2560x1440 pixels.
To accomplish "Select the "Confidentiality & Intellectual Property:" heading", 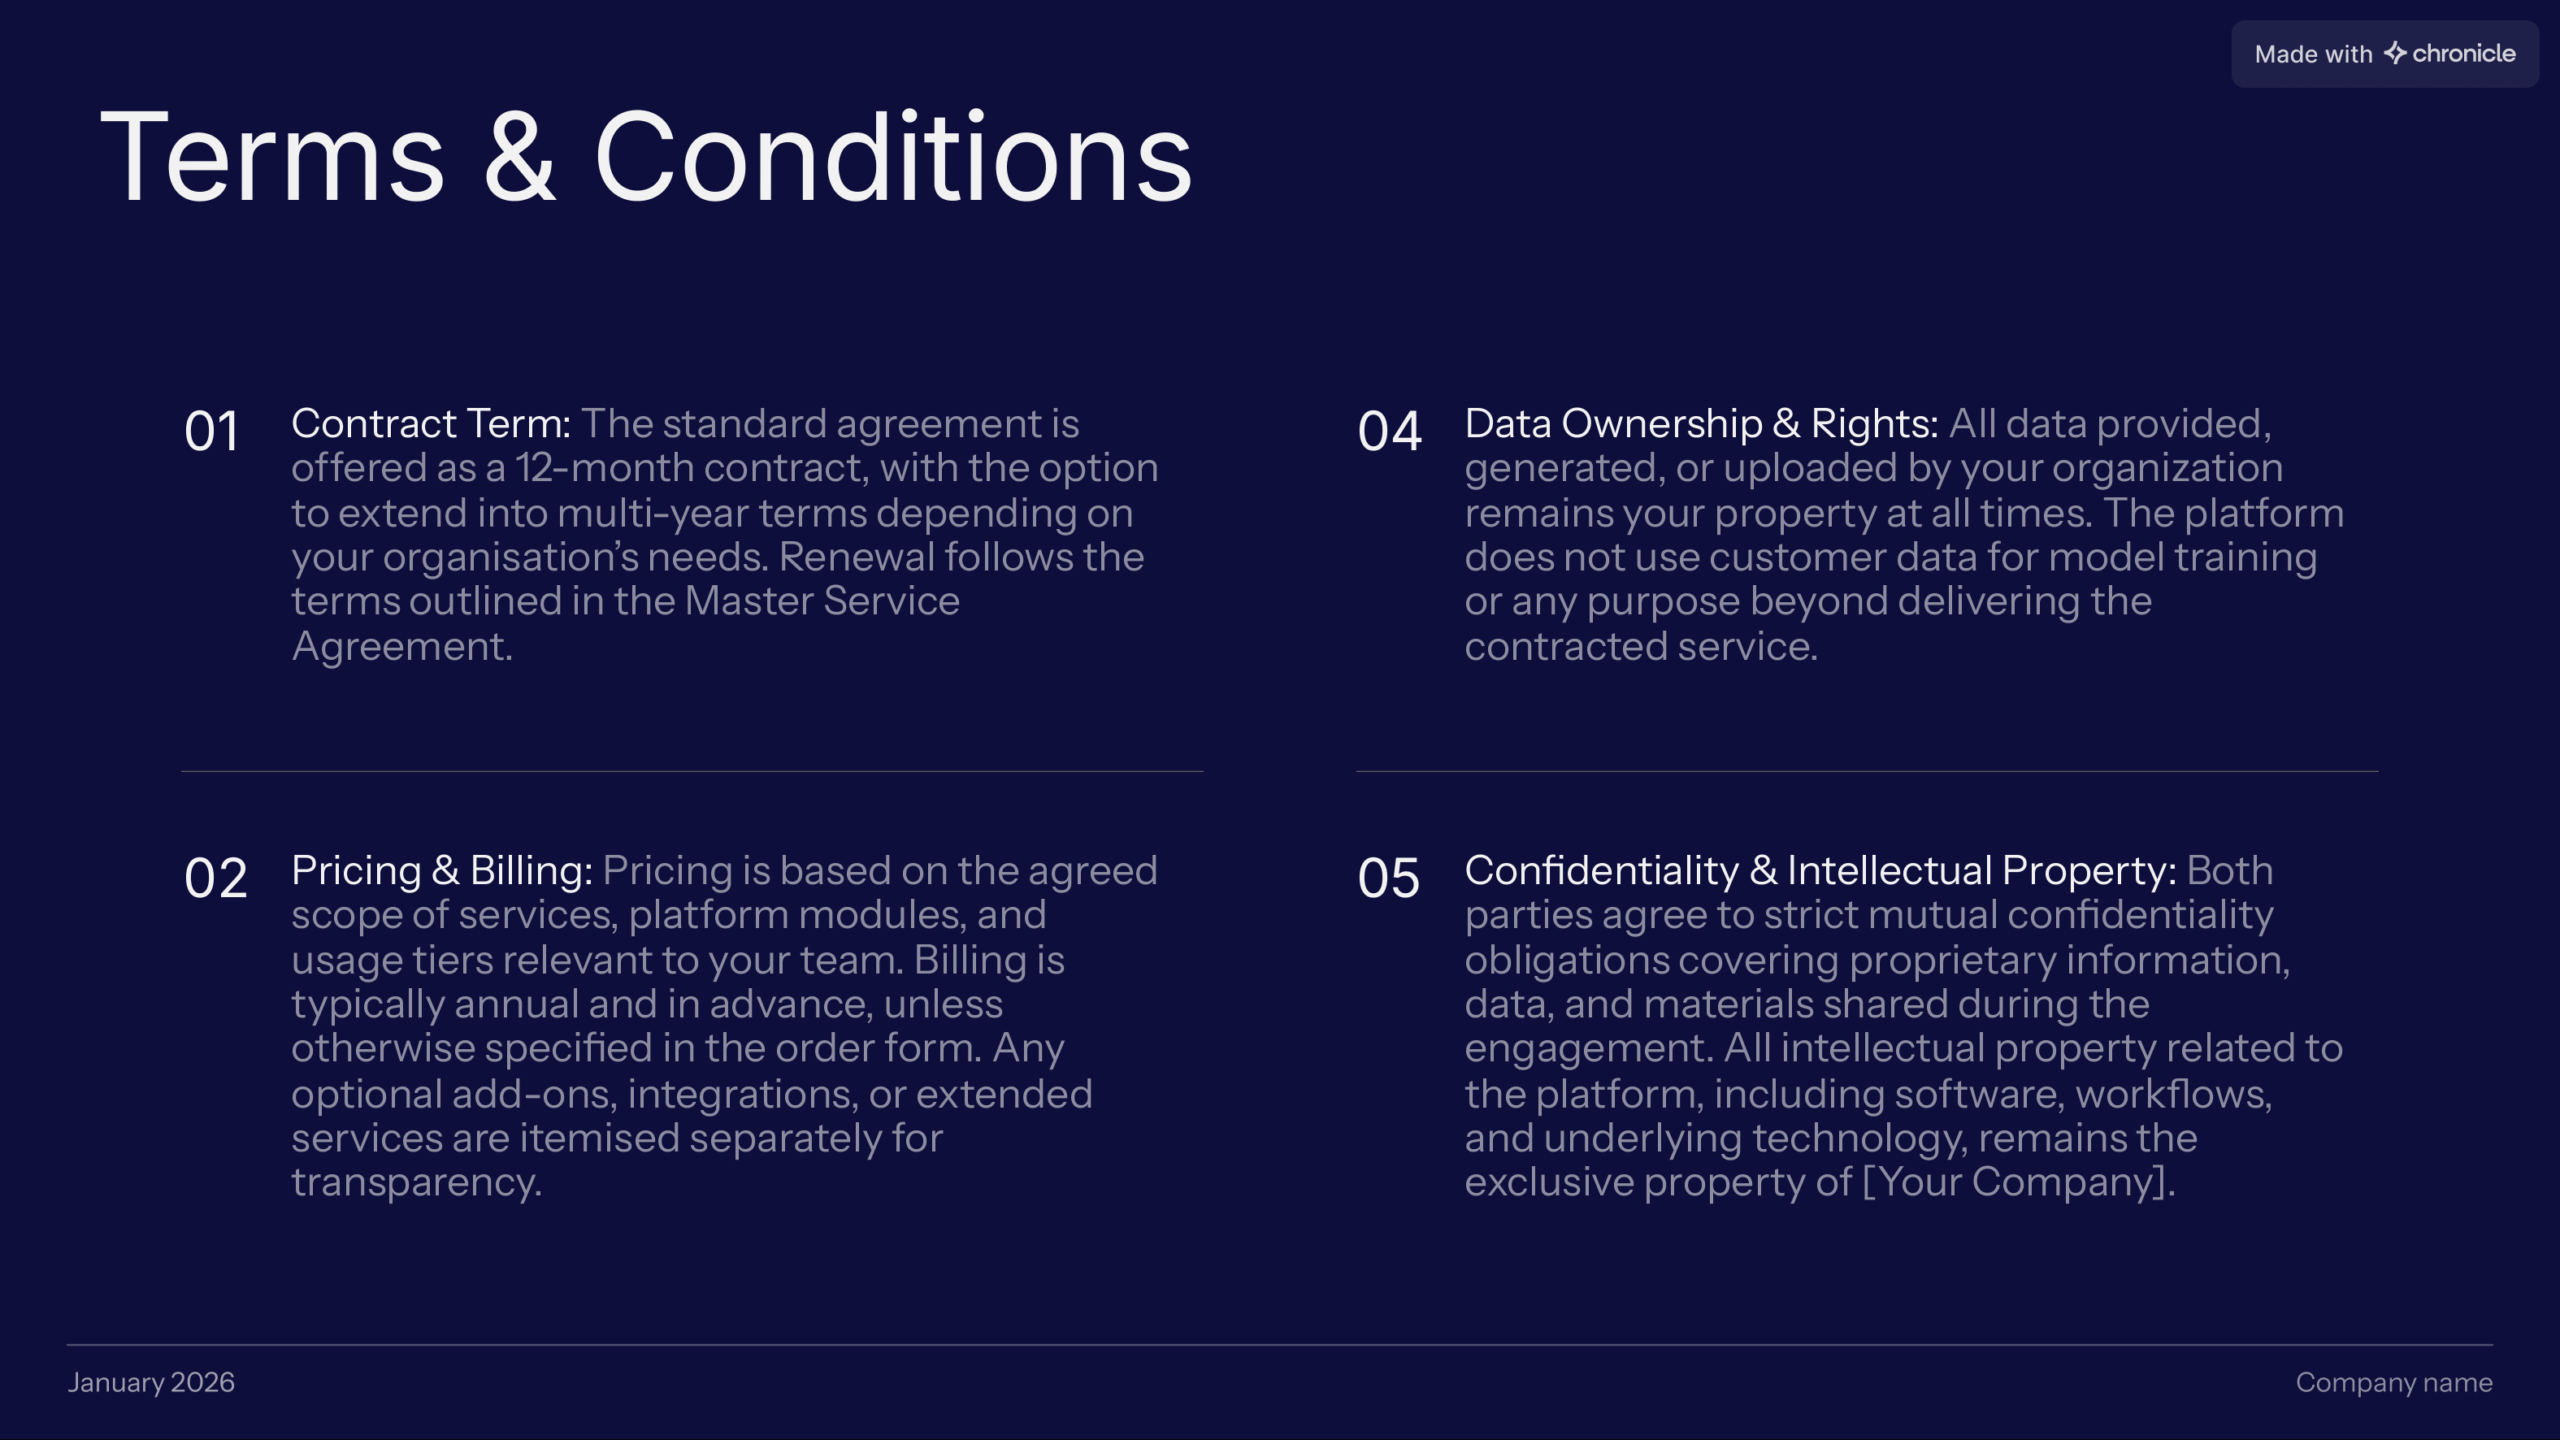I will click(x=1820, y=871).
